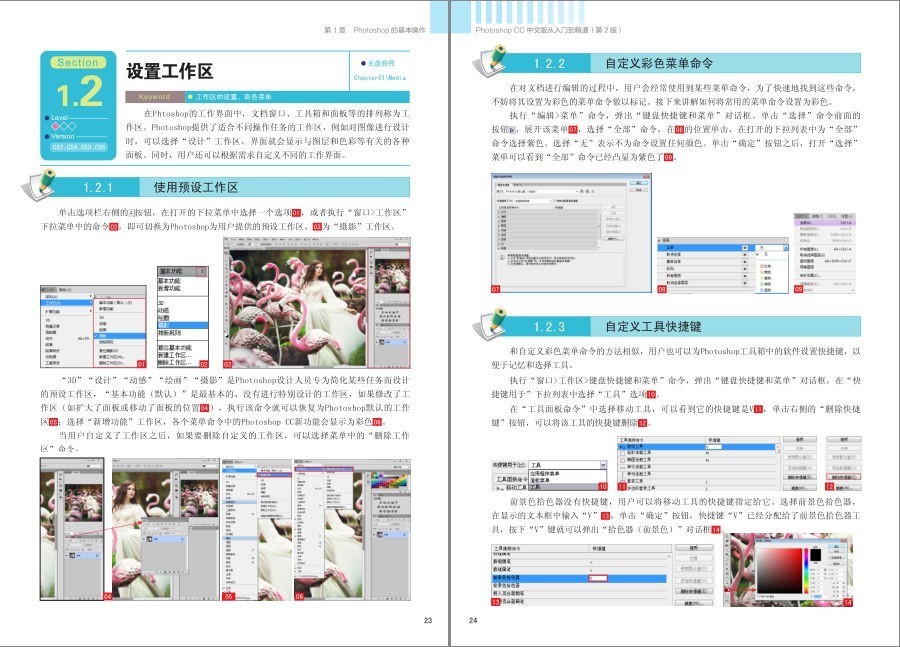
Task: Click the eye visibility icon in figure 08's first row
Action: [x=744, y=247]
